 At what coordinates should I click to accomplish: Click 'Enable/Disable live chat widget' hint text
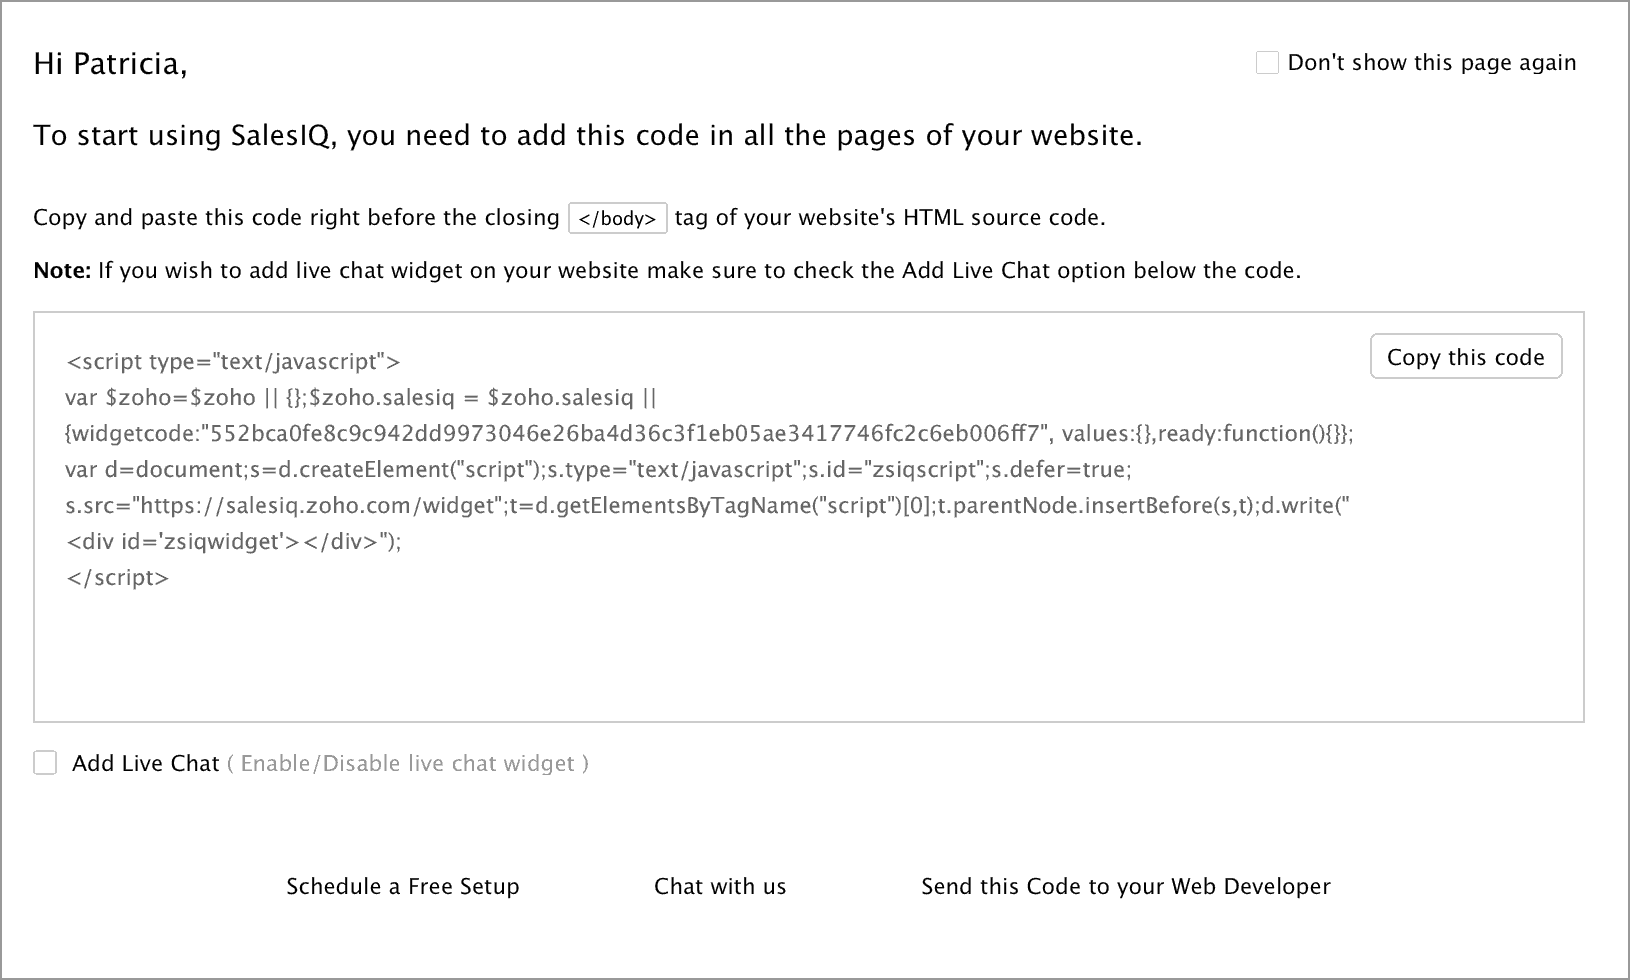(x=408, y=764)
